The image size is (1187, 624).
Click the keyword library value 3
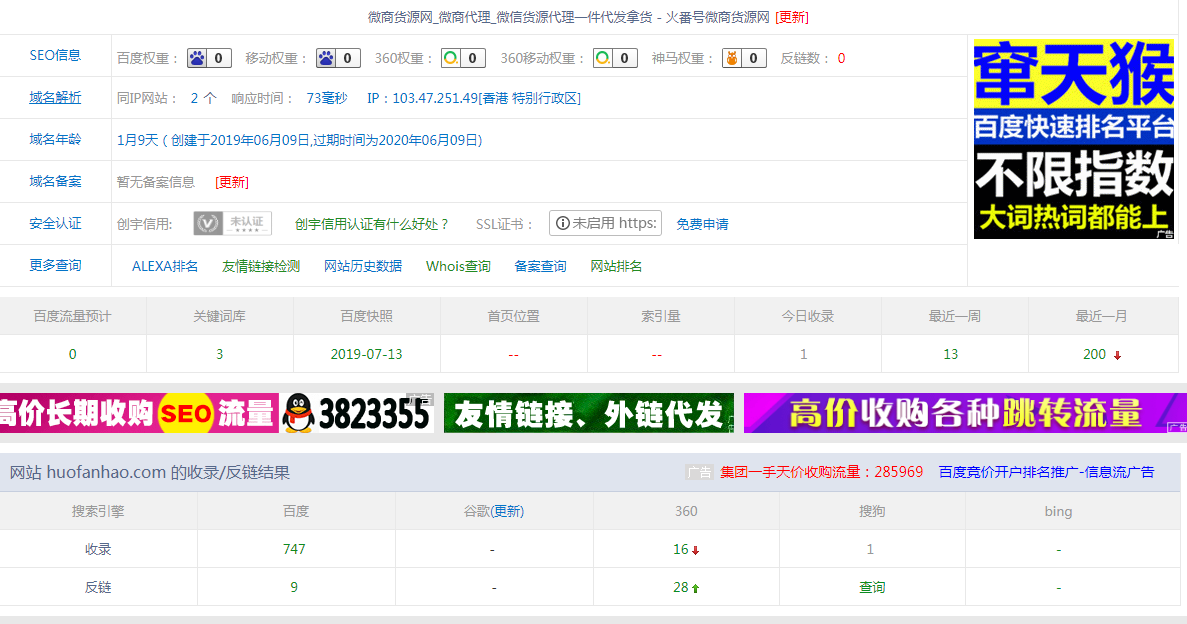(220, 354)
